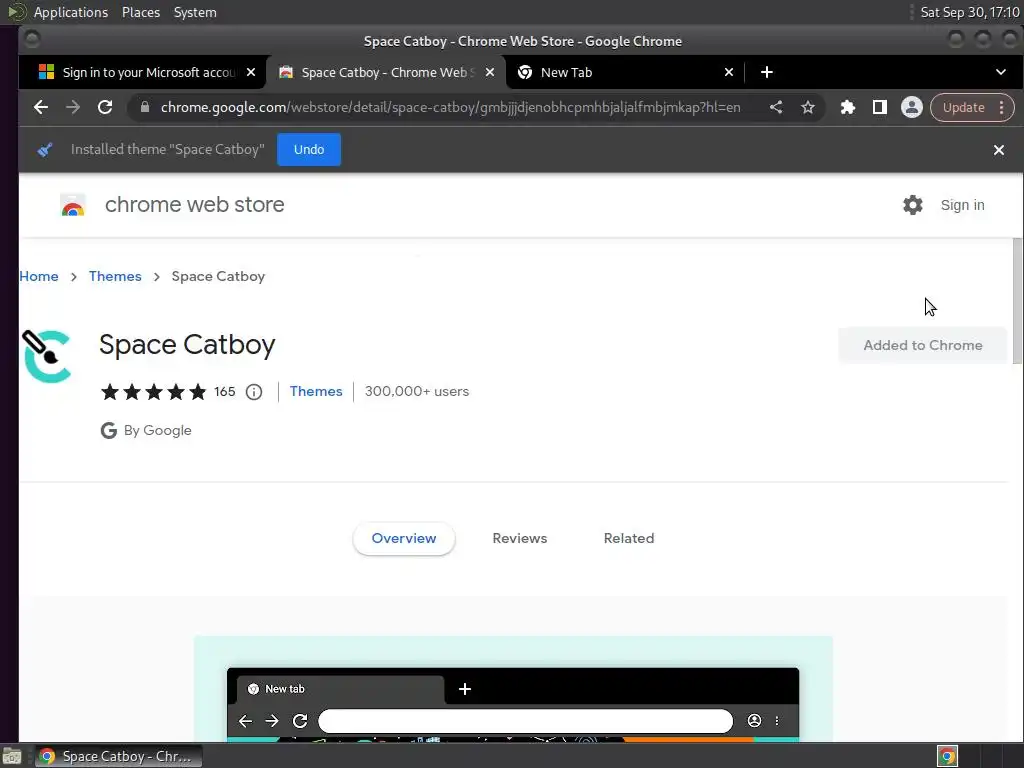The height and width of the screenshot is (768, 1024).
Task: Open the tab search dropdown arrow
Action: point(1000,72)
